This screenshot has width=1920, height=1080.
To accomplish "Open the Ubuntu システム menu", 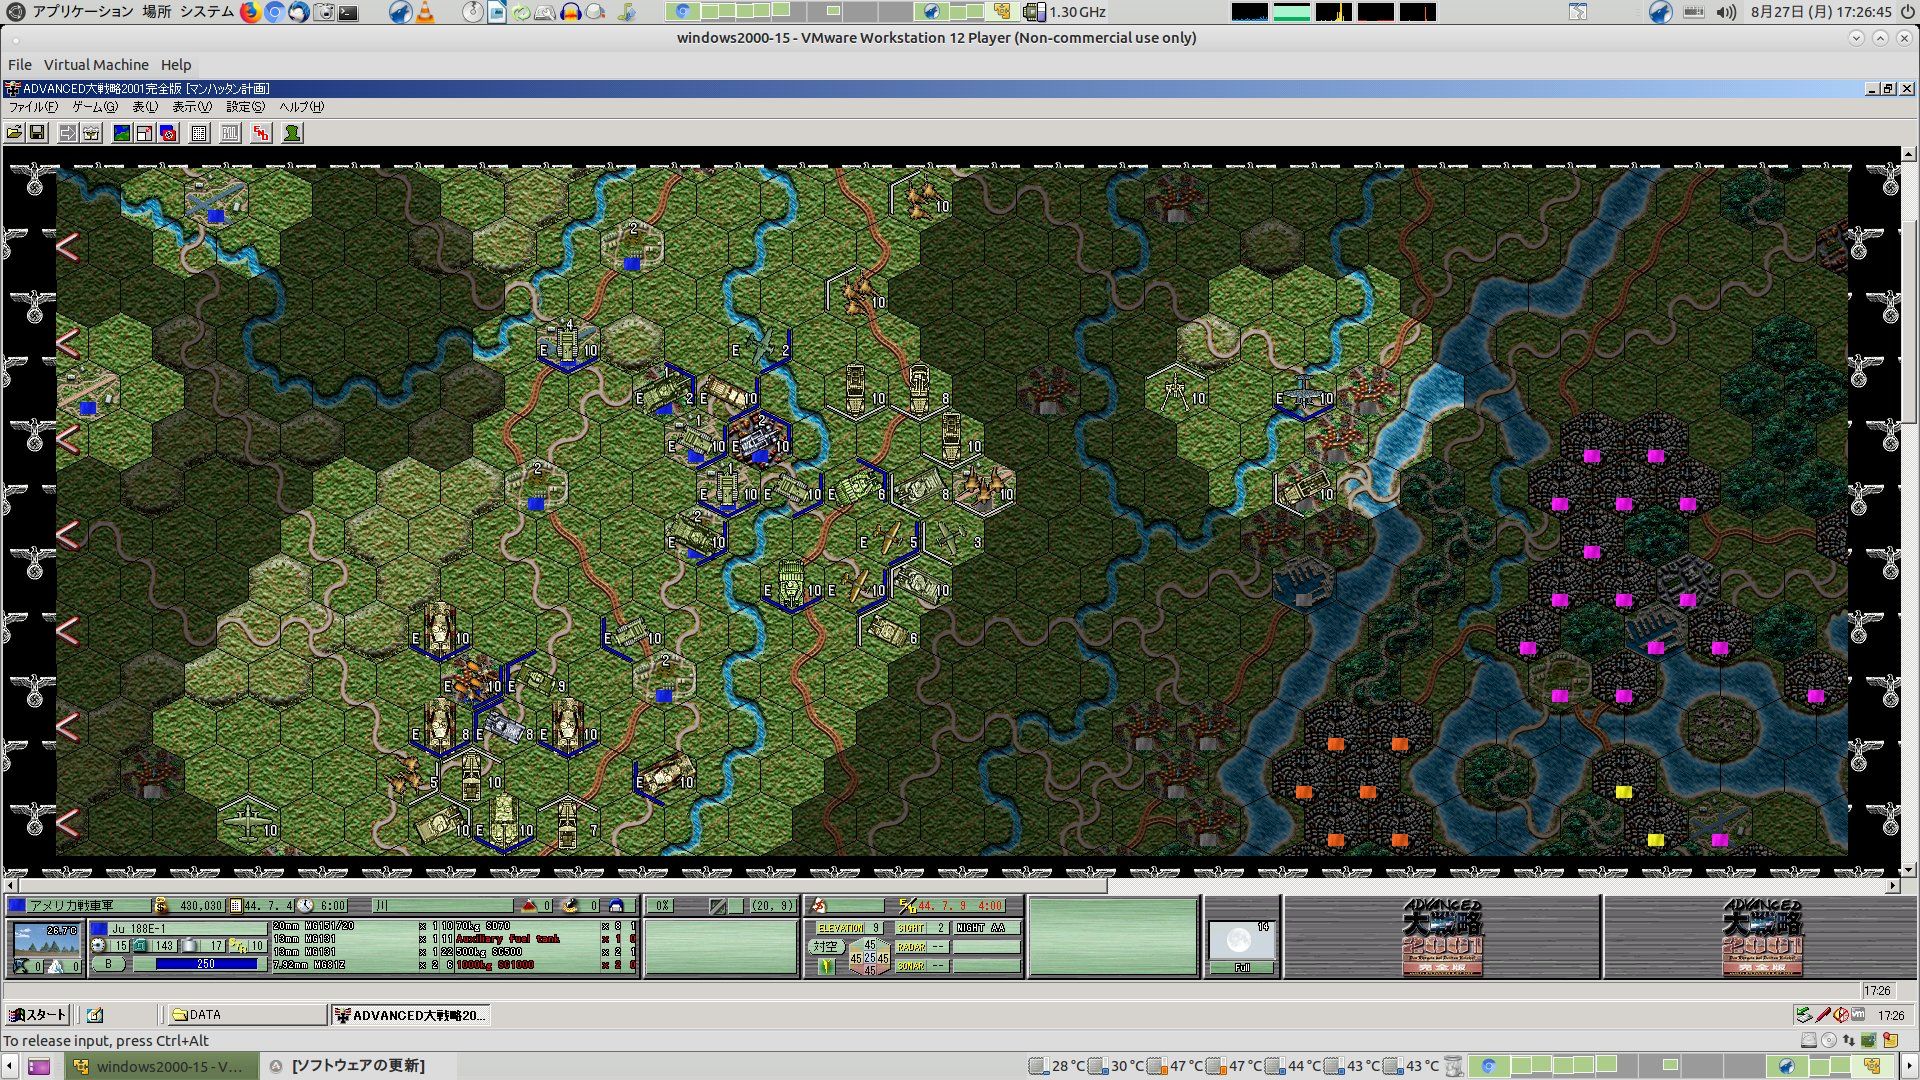I will click(206, 12).
